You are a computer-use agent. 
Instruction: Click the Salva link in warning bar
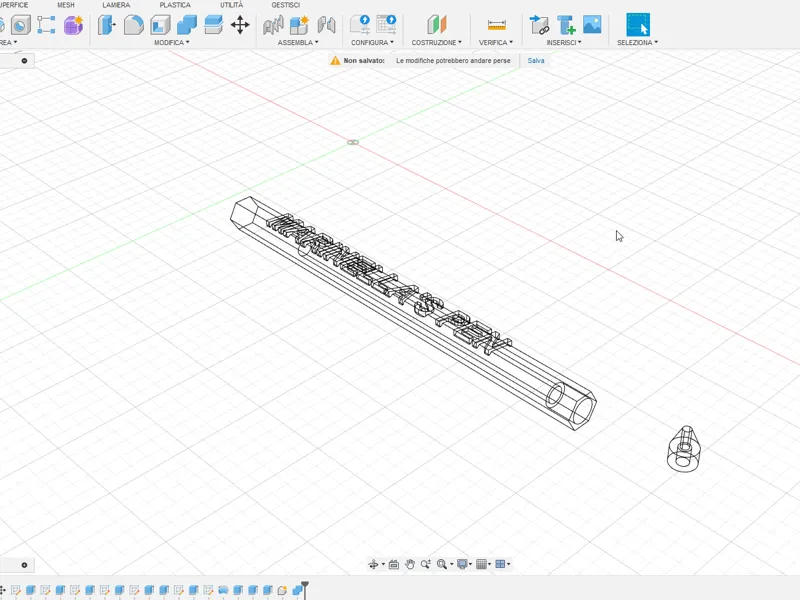536,60
